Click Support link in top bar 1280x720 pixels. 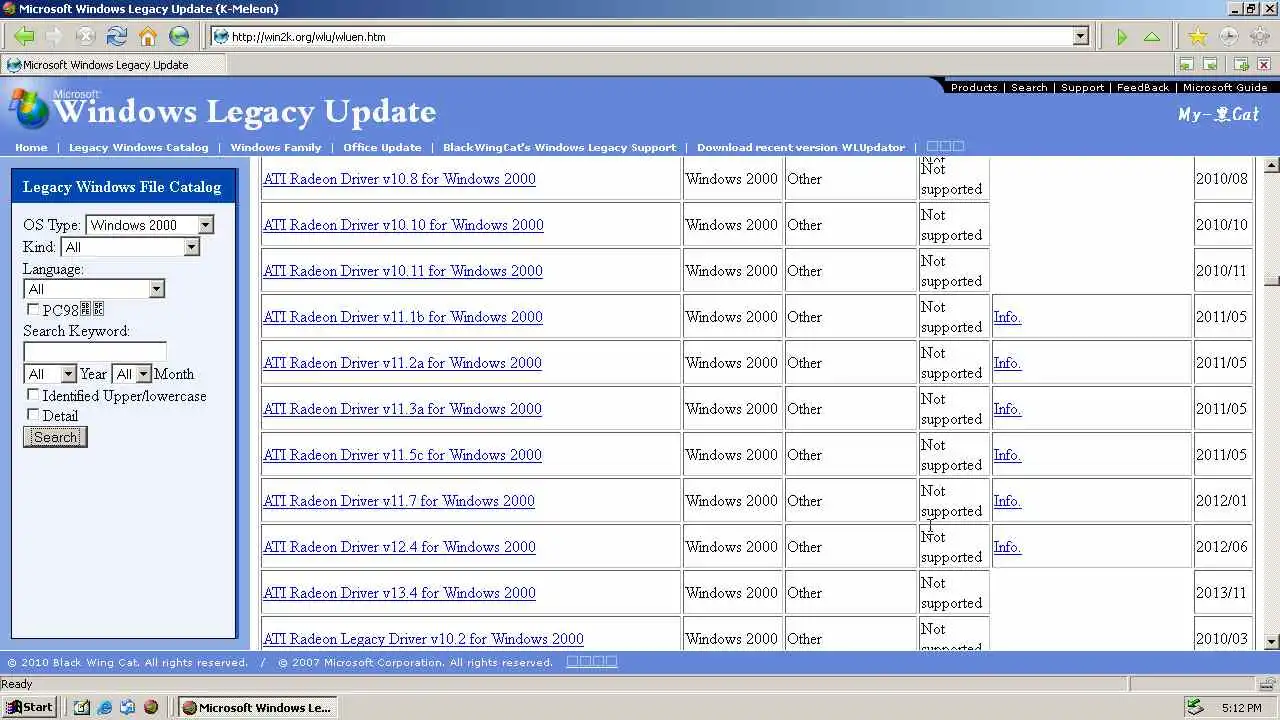[1082, 88]
